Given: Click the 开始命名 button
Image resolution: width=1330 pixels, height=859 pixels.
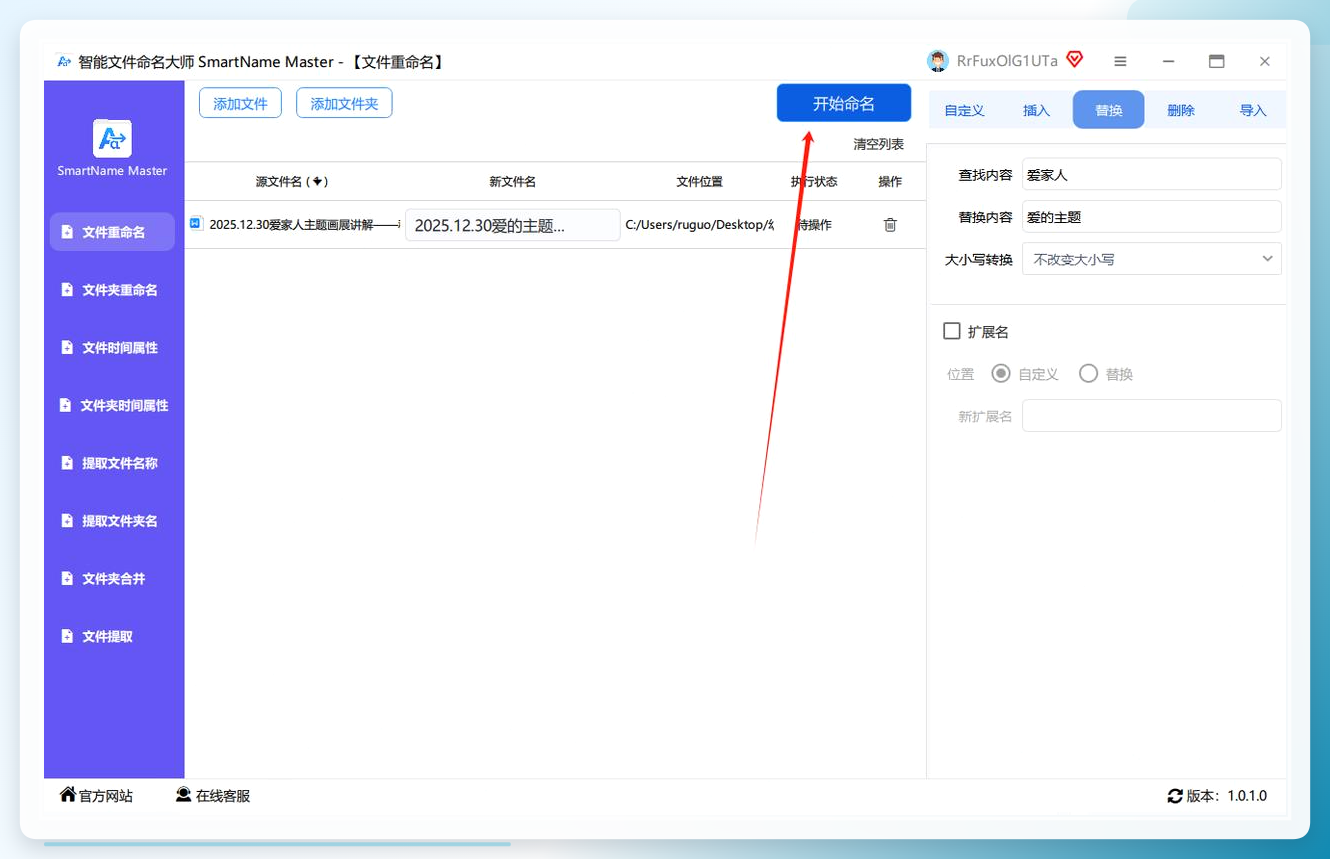Looking at the screenshot, I should click(x=844, y=103).
